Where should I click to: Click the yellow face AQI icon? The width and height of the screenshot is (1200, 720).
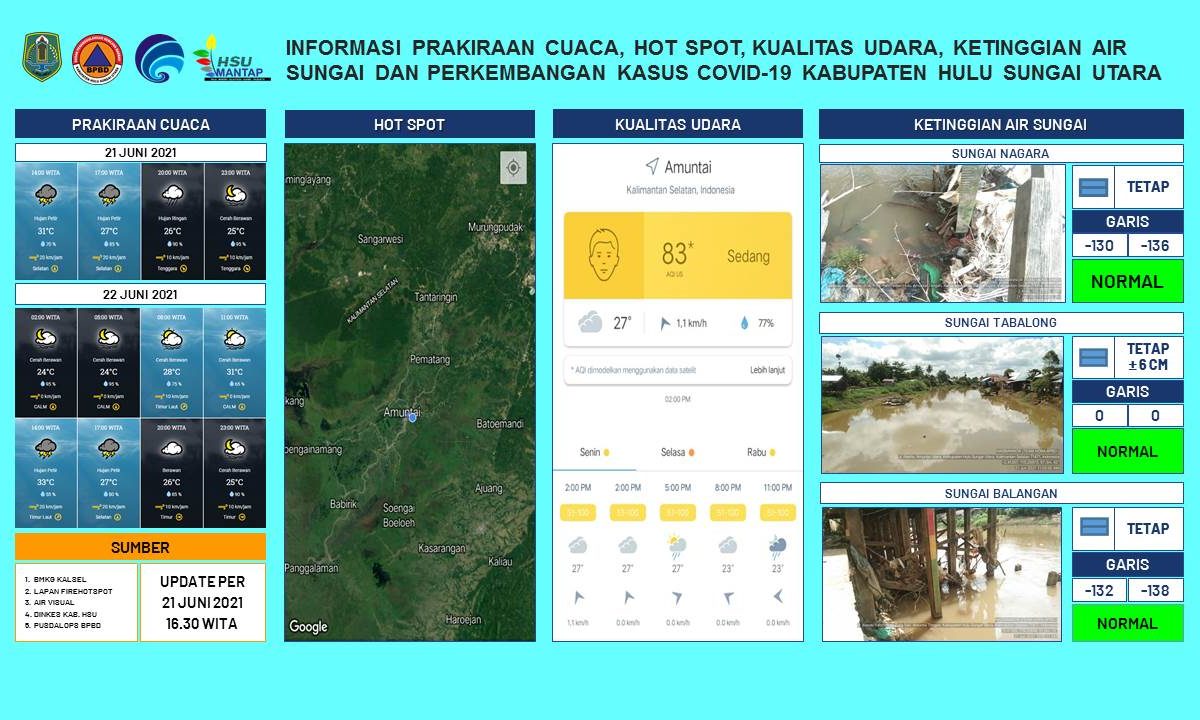tap(603, 256)
